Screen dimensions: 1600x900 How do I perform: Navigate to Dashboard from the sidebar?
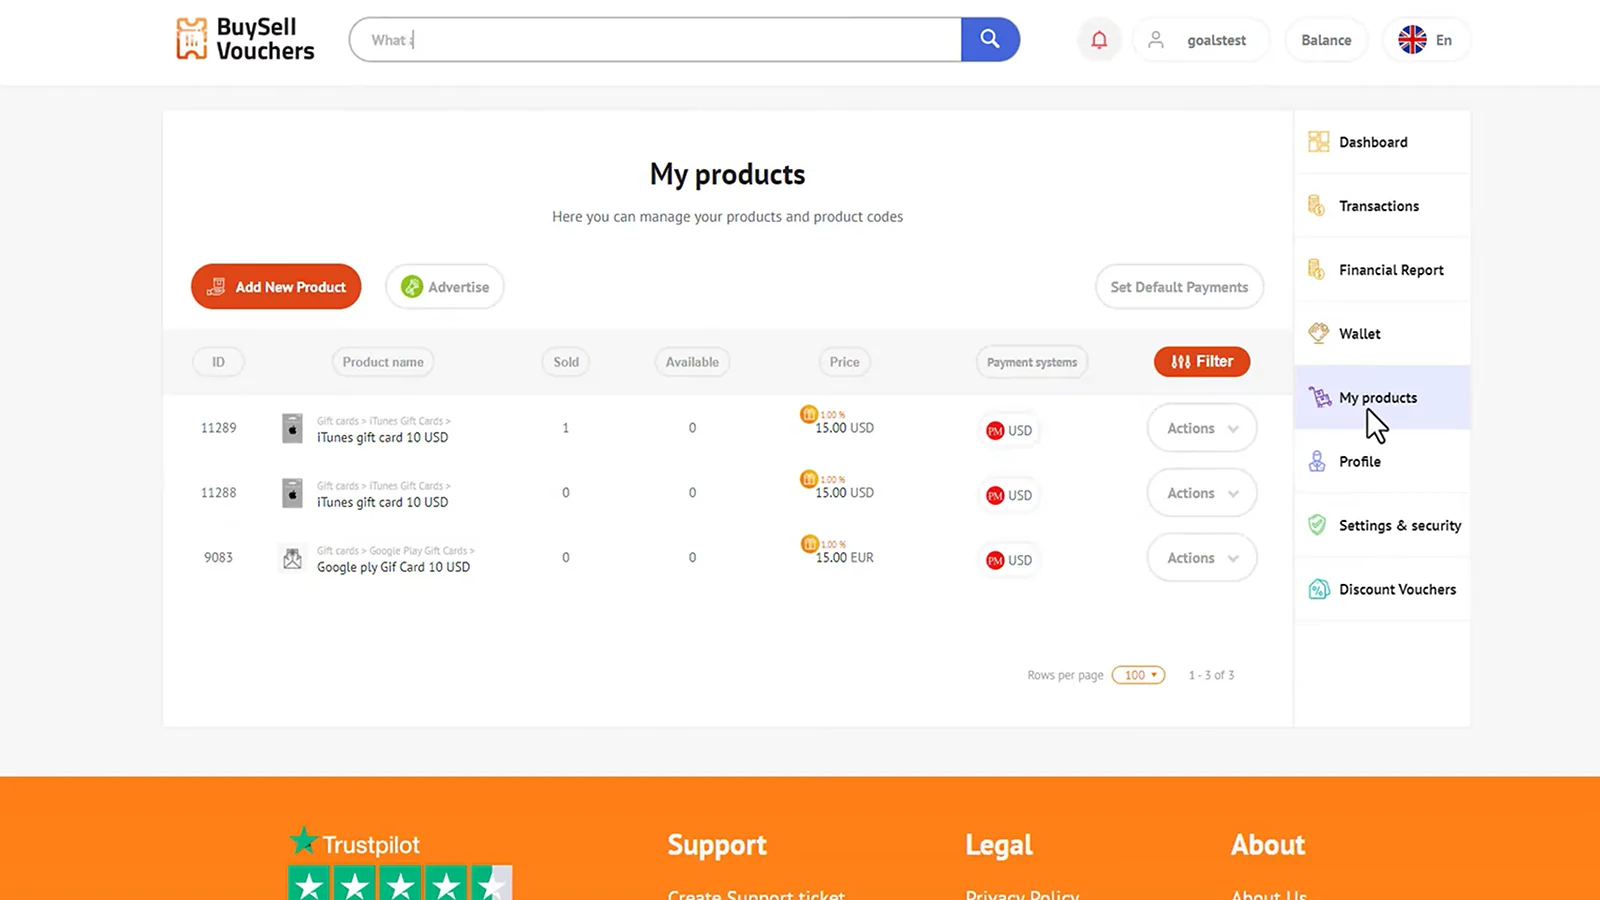tap(1373, 141)
